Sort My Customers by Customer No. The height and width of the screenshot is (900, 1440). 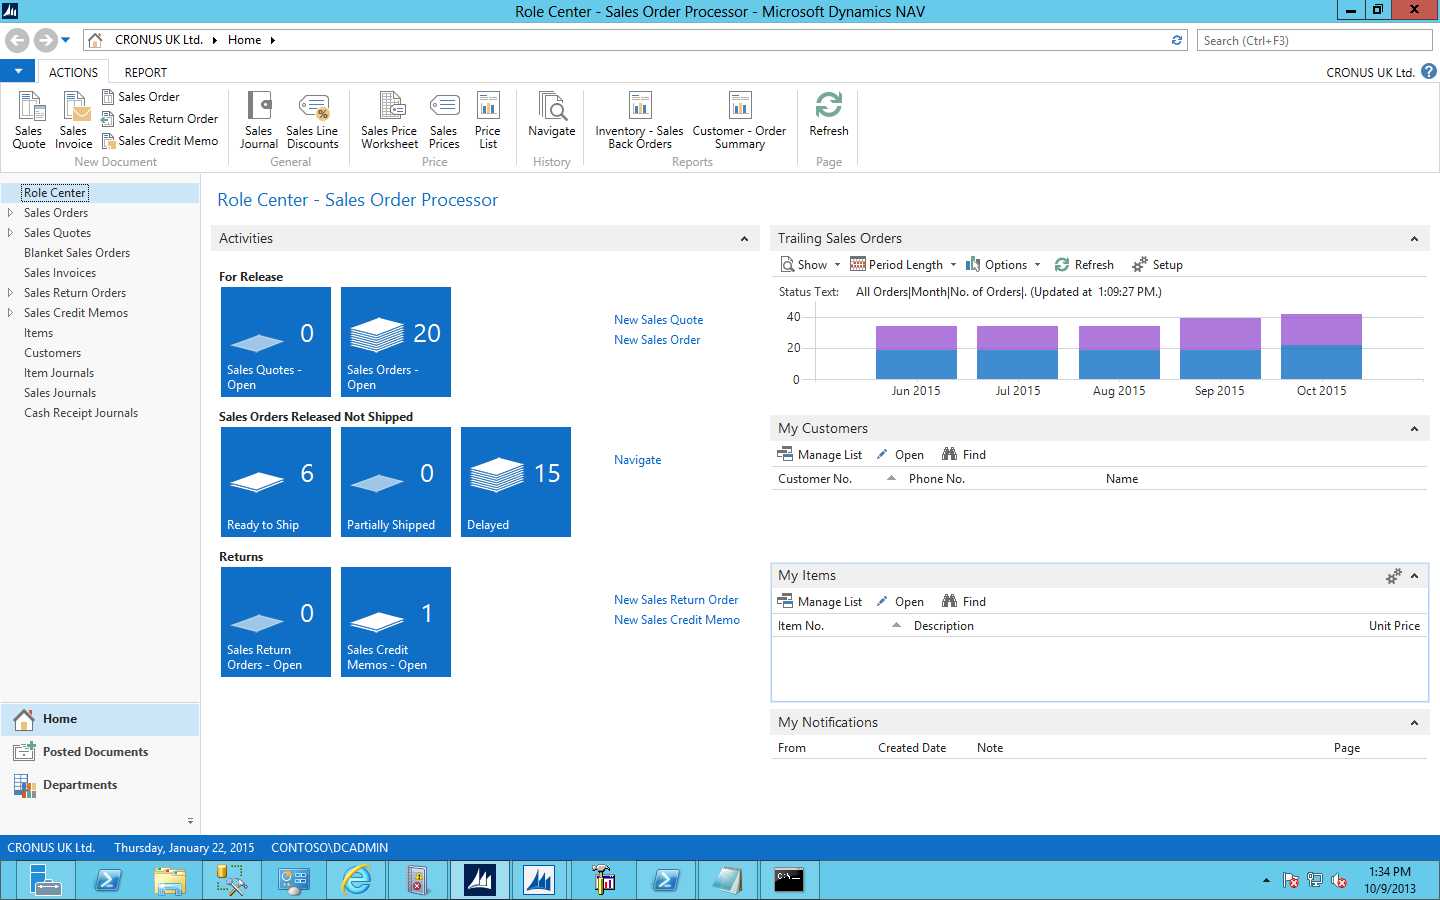pos(815,479)
